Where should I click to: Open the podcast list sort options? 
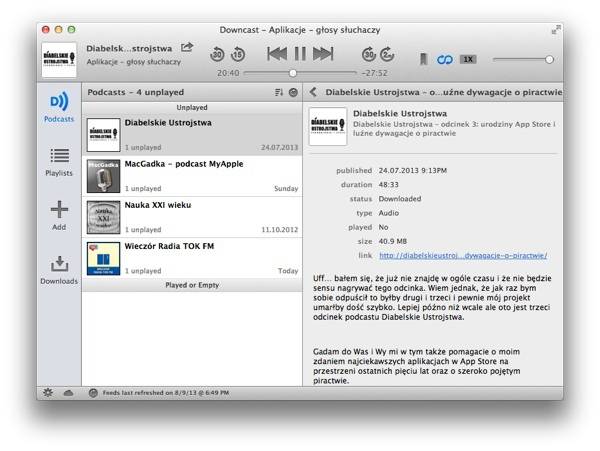click(279, 92)
